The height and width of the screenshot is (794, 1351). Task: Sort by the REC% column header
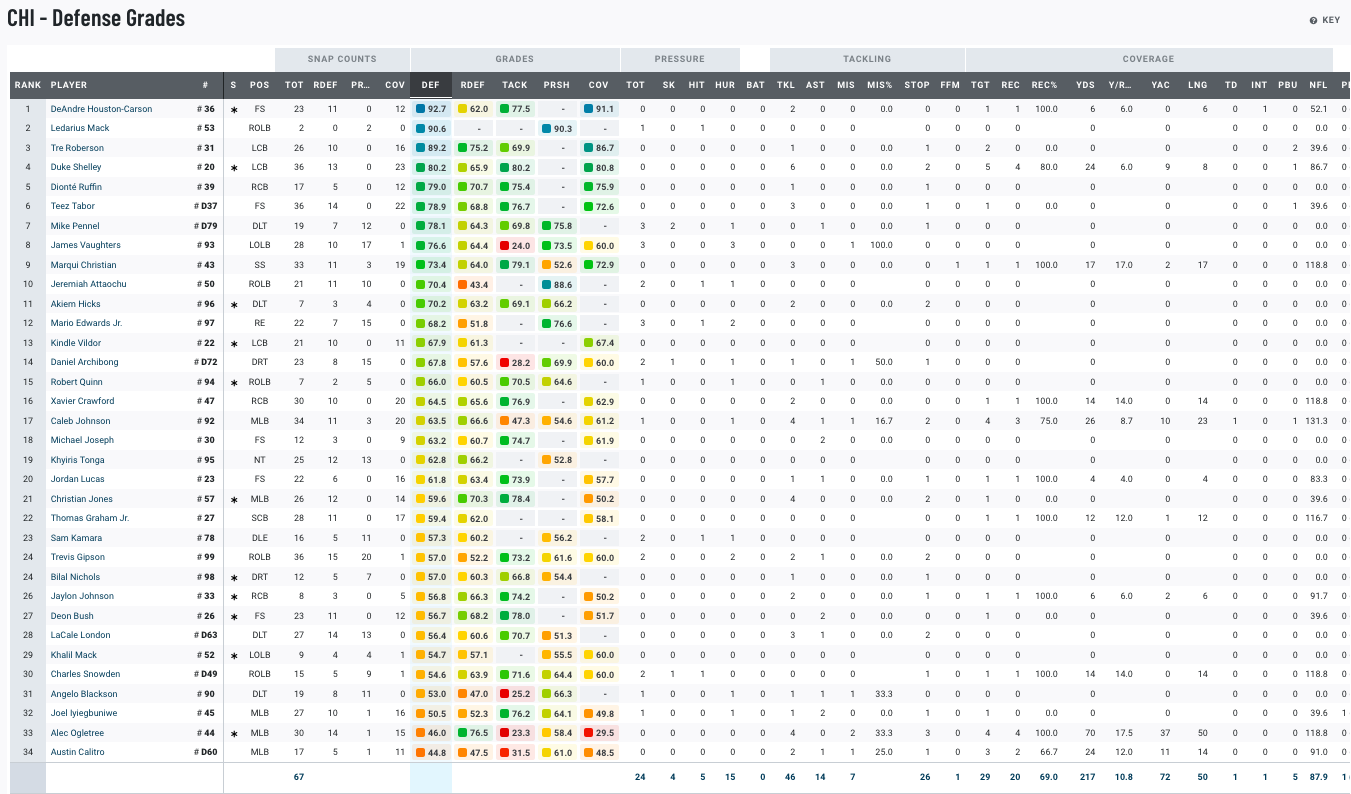tap(1044, 85)
